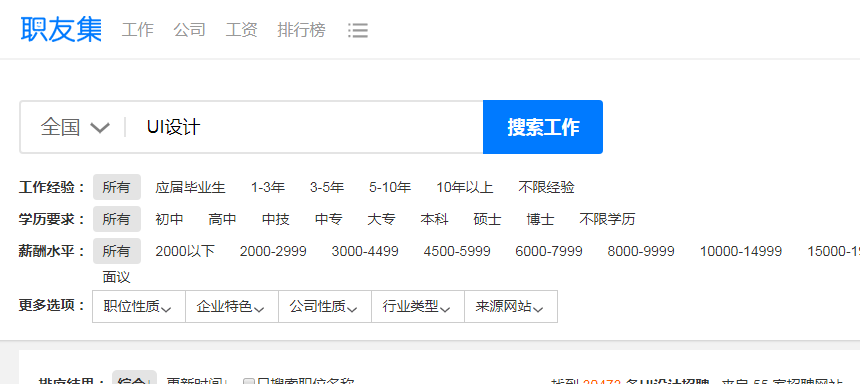Check the 只搜索职位名称 checkbox
The height and width of the screenshot is (384, 860).
point(249,382)
